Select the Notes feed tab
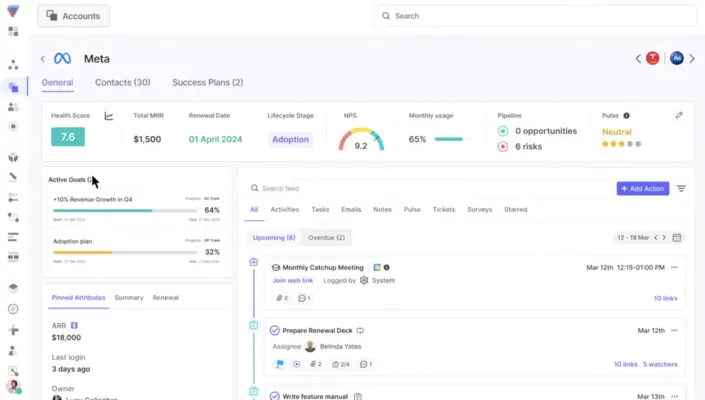Viewport: 705px width, 400px height. 382,209
